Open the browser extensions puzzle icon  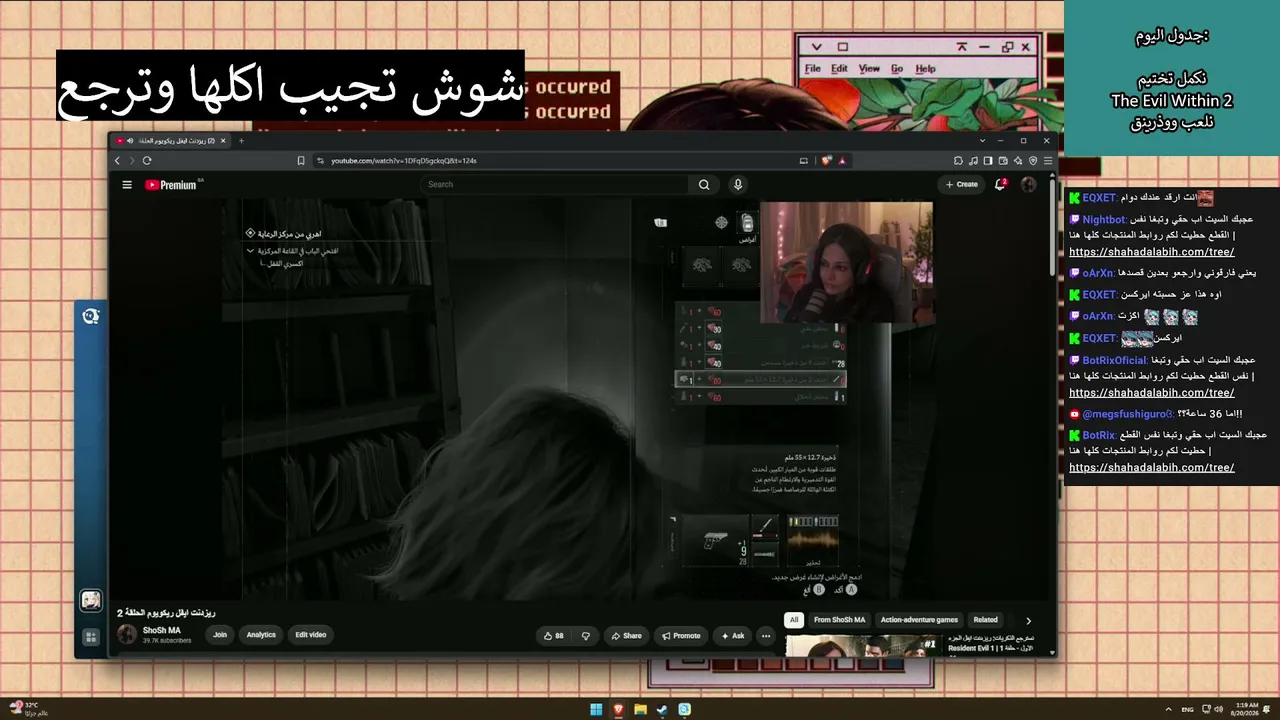[958, 160]
